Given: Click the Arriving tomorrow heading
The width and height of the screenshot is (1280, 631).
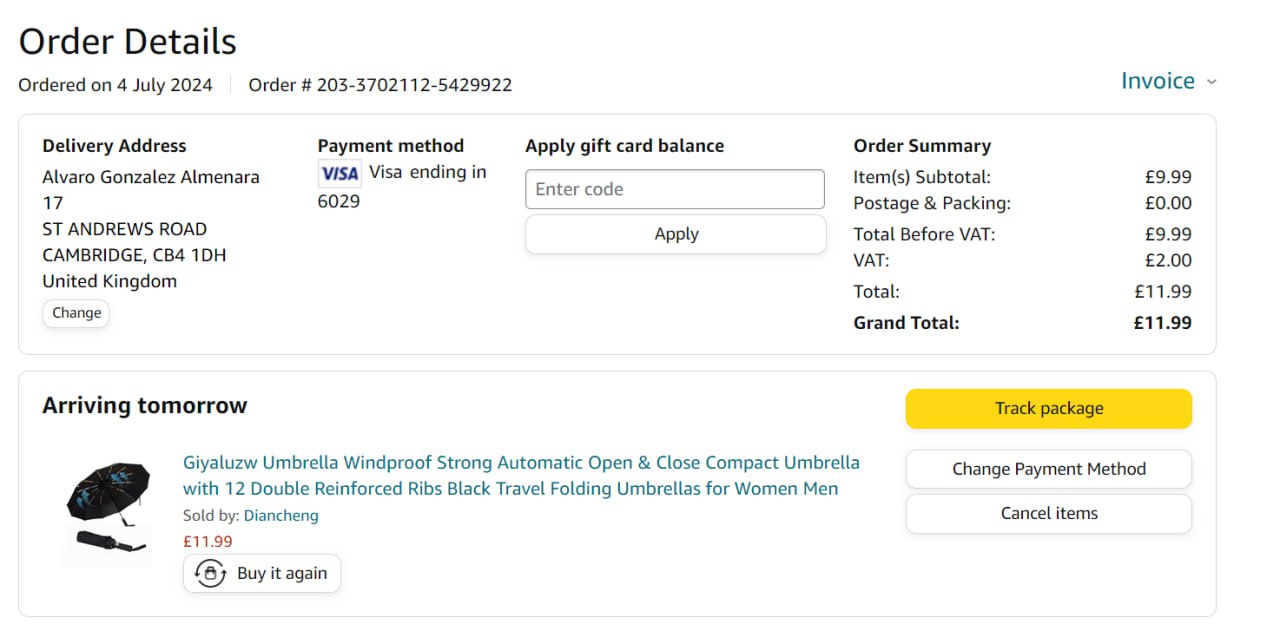Looking at the screenshot, I should [144, 406].
